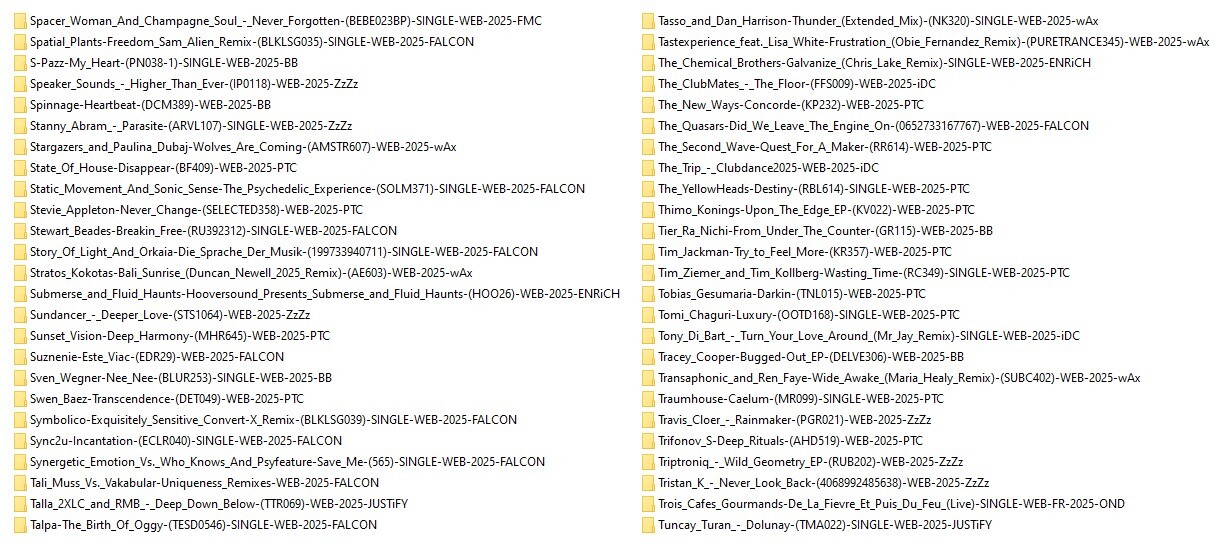This screenshot has width=1231, height=546.
Task: Click folder icon by Sven_Wegner-Nee_Nee
Action: click(19, 377)
